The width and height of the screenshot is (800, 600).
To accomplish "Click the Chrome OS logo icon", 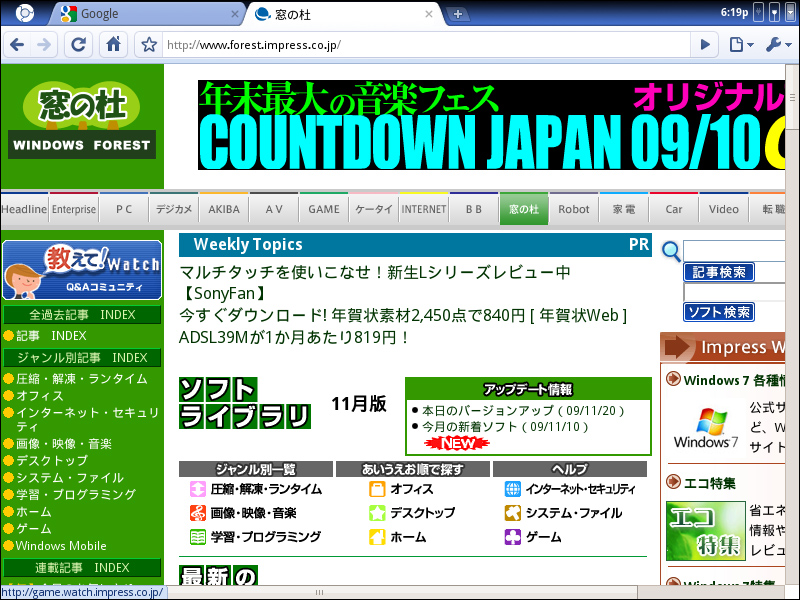I will click(24, 13).
